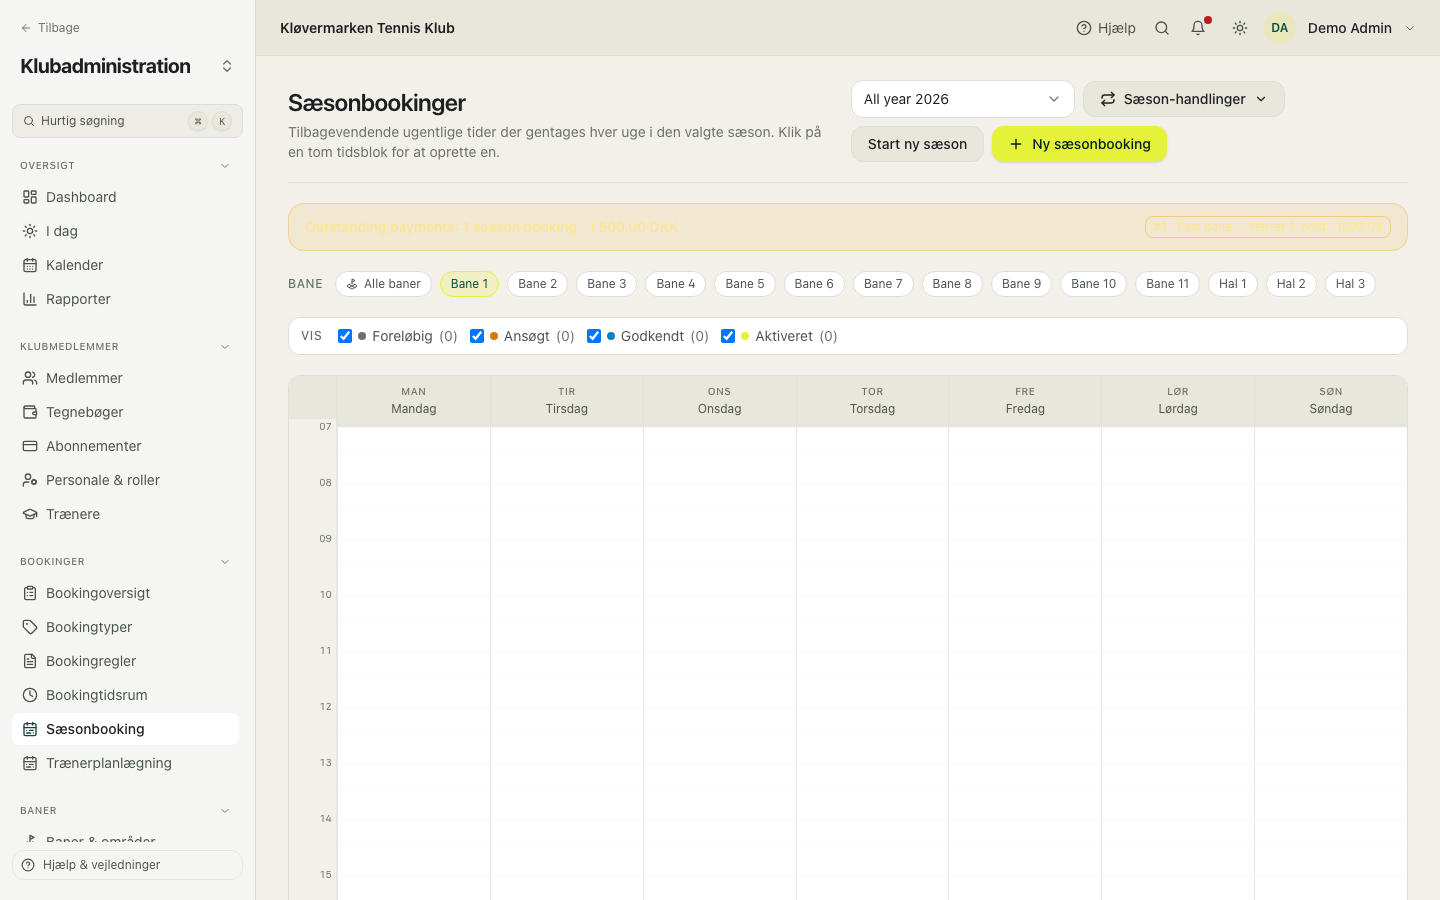
Task: Click the Start ny sæson button
Action: (x=917, y=144)
